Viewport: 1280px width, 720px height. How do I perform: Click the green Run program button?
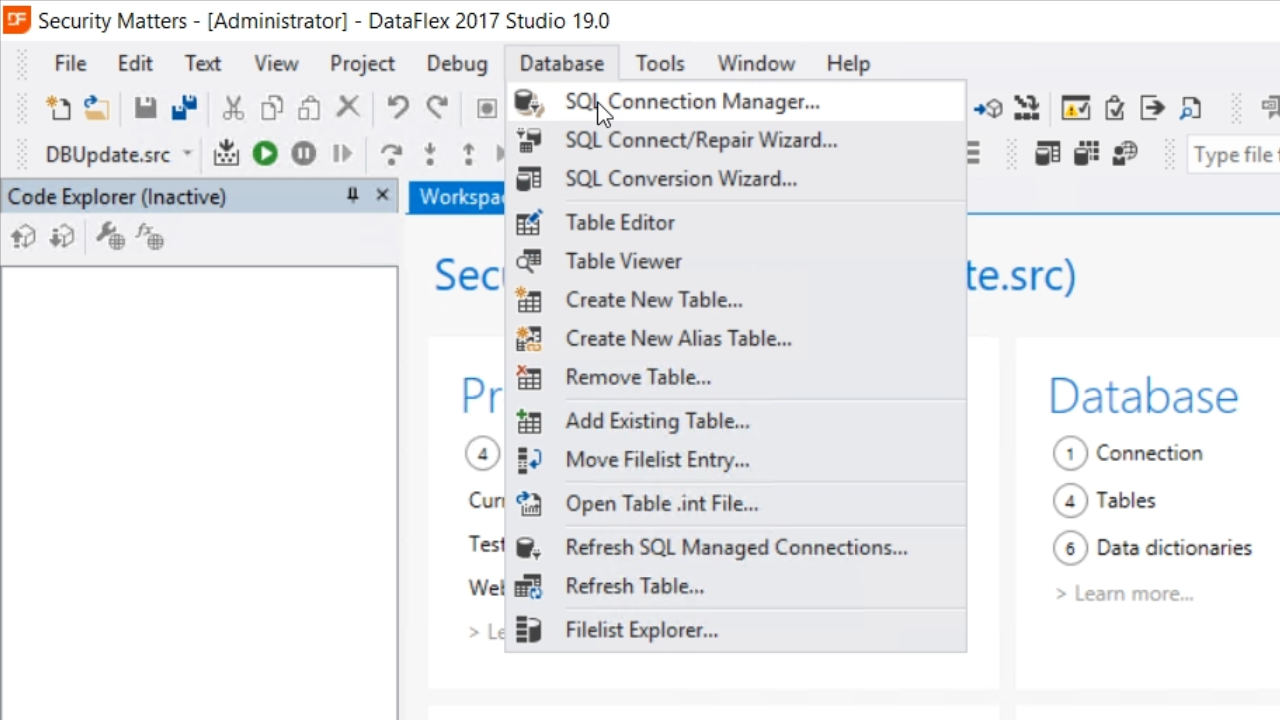click(265, 153)
